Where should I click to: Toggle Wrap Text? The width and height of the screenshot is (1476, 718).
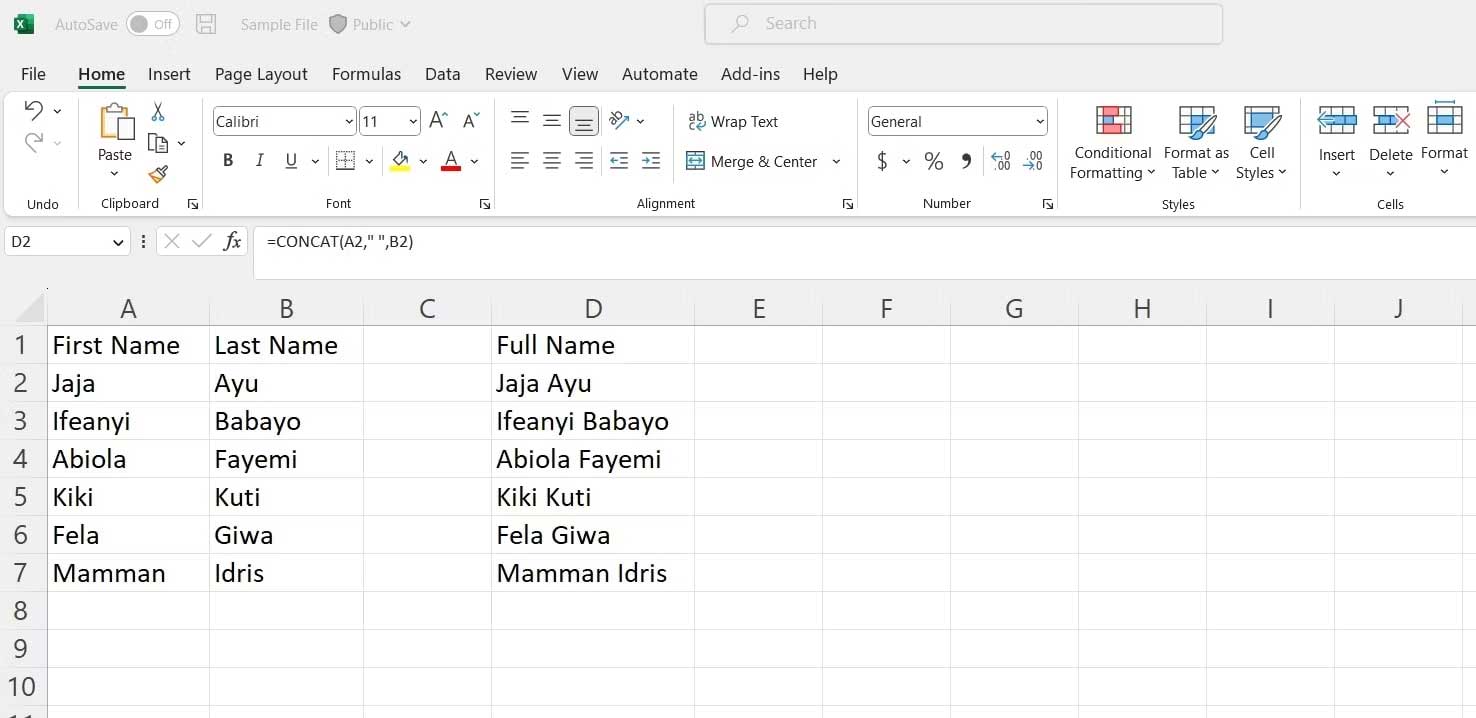pos(733,121)
